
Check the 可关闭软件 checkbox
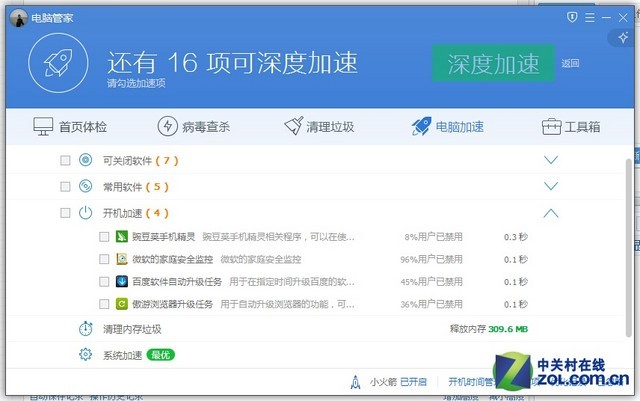pyautogui.click(x=65, y=160)
